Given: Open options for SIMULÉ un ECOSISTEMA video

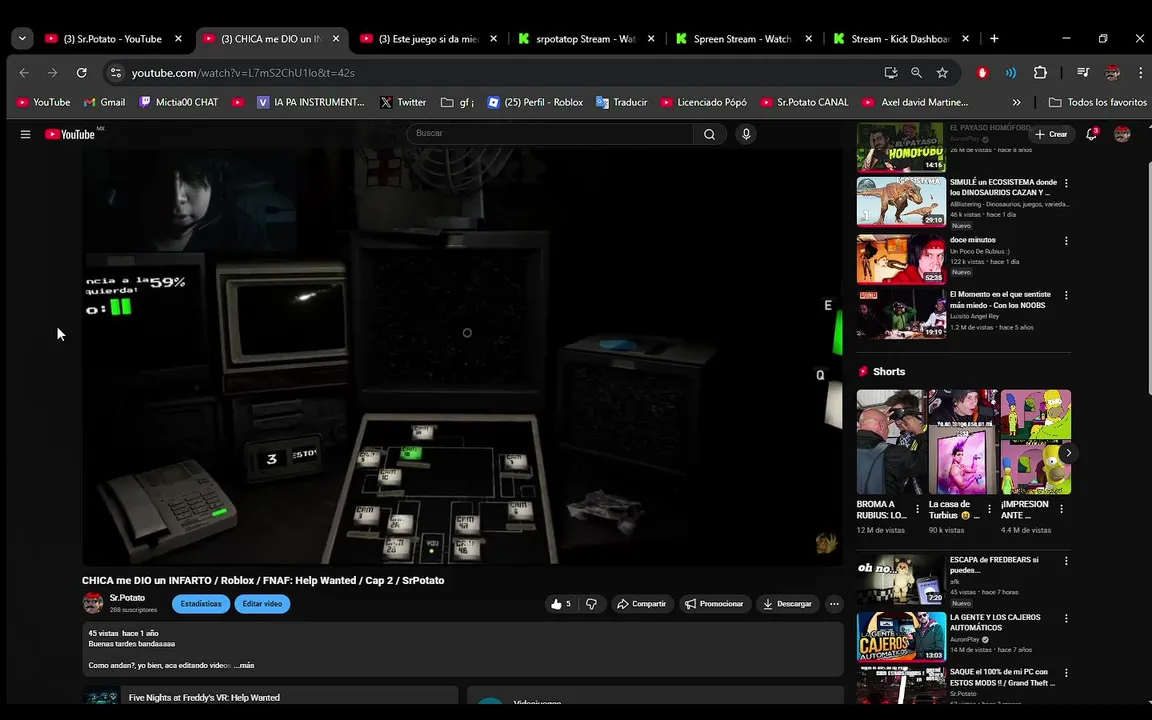Looking at the screenshot, I should coord(1066,183).
